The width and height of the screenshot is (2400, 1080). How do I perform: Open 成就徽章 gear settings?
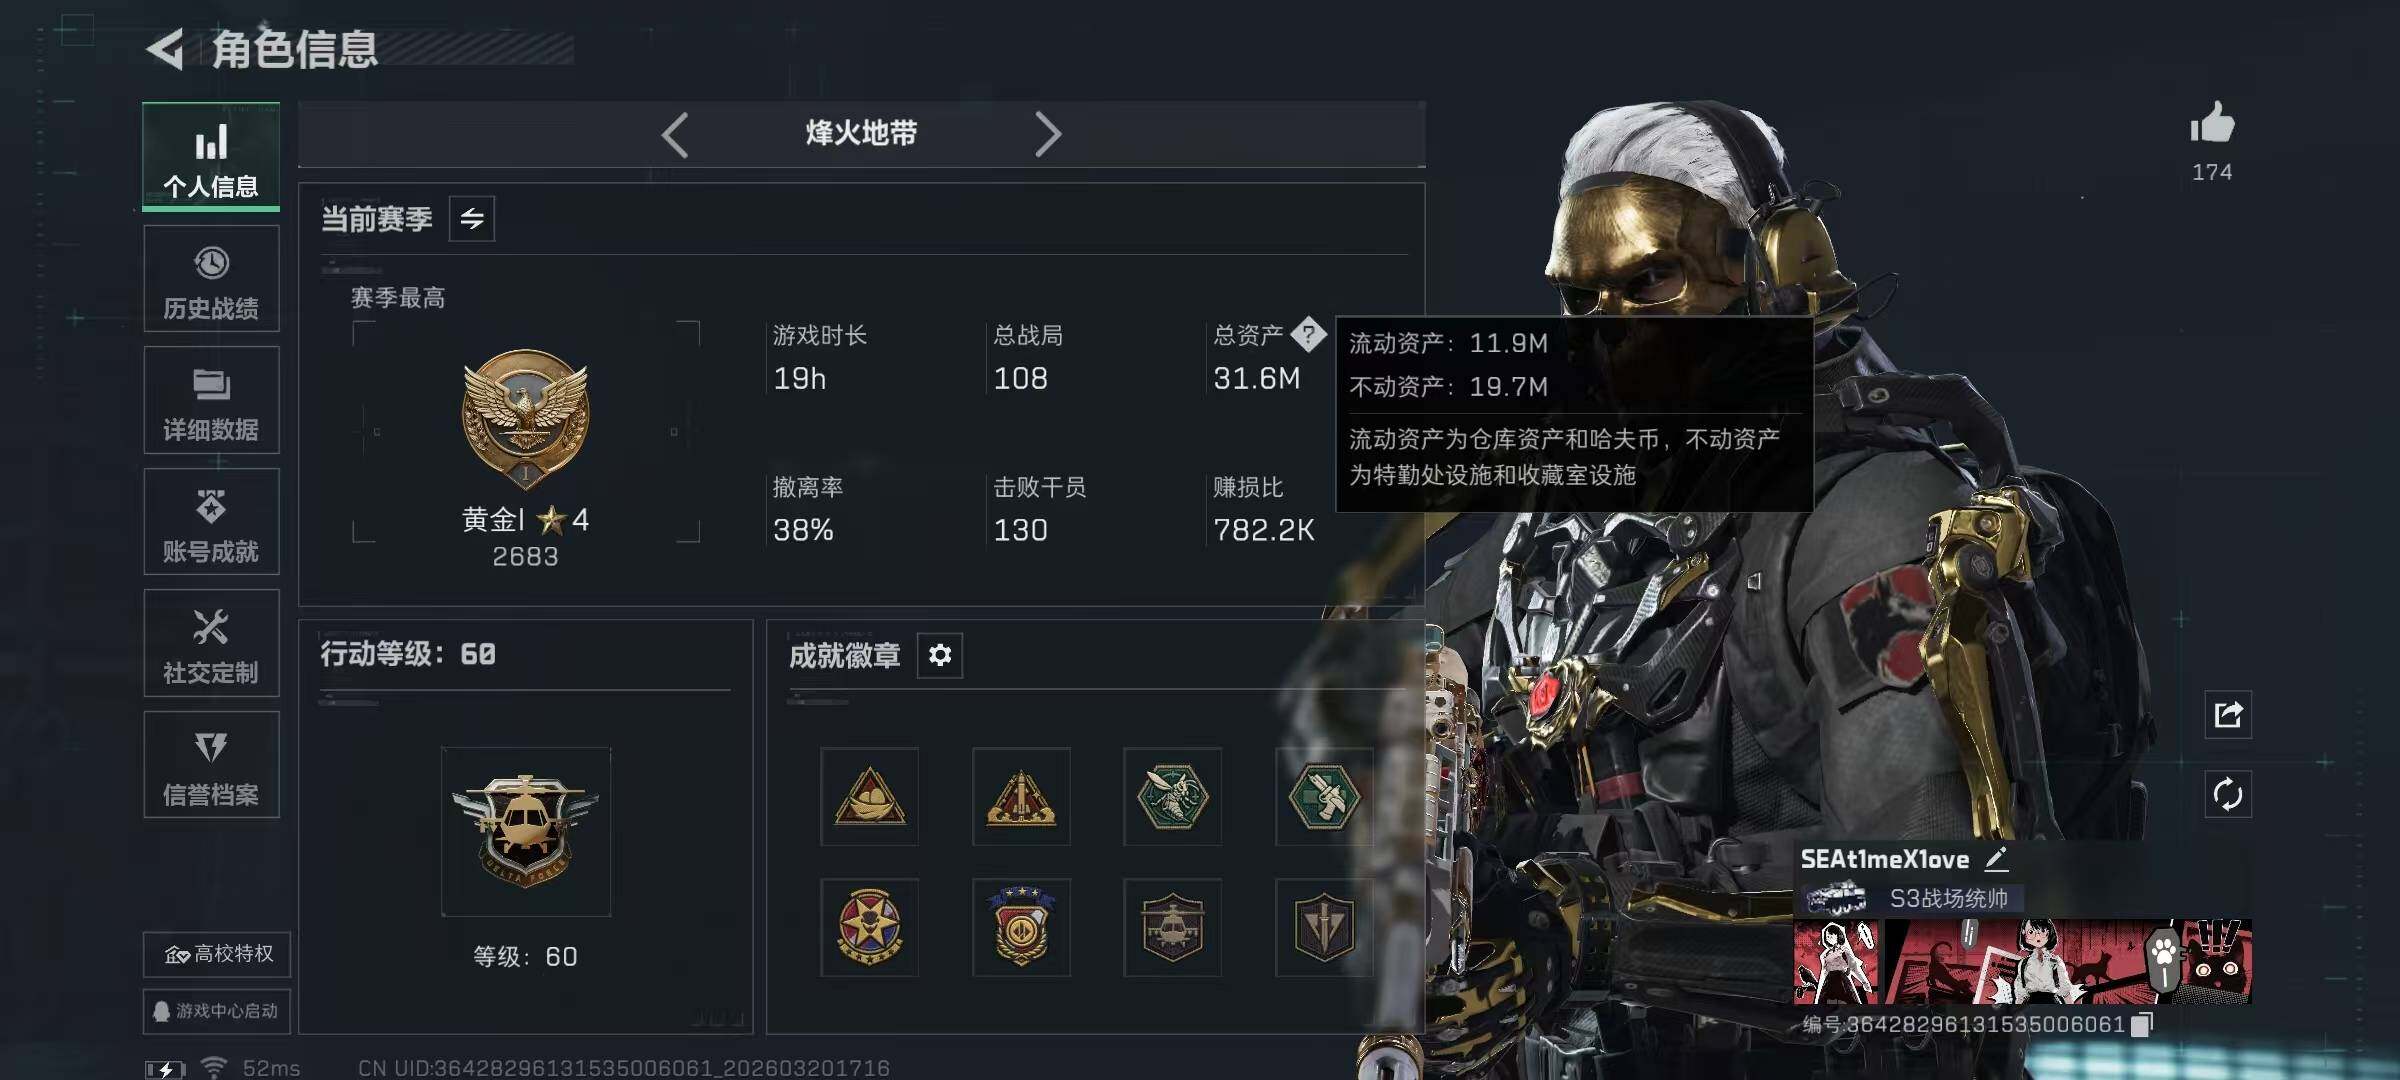tap(940, 655)
